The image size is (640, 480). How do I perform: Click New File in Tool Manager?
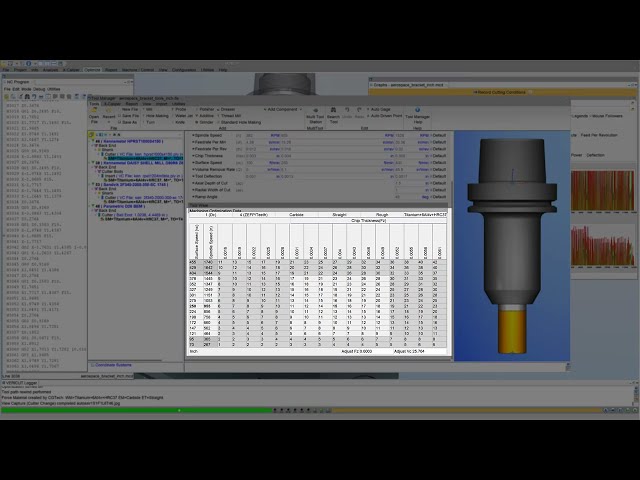(129, 109)
